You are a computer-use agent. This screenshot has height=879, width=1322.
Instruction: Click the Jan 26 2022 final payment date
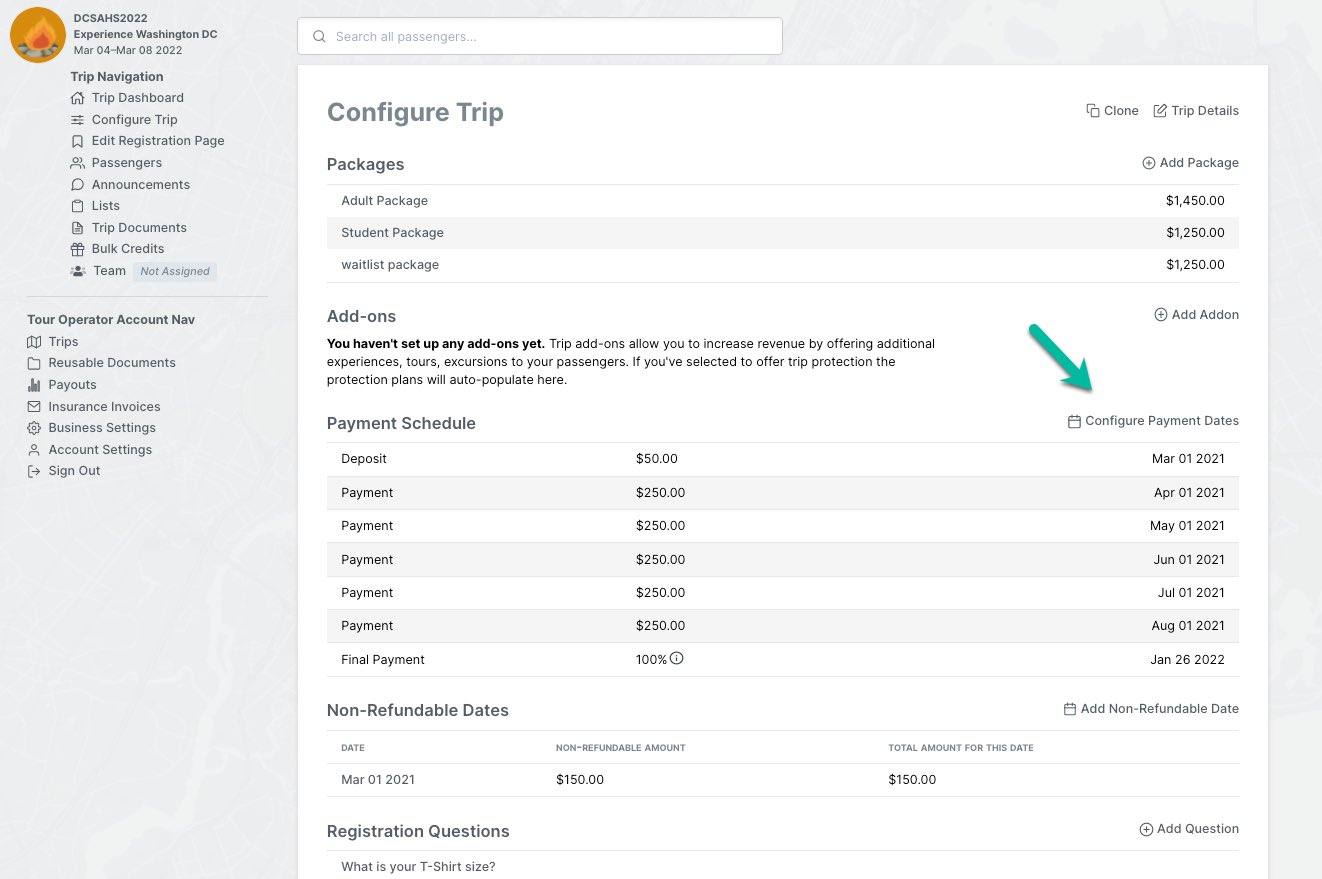click(x=1188, y=660)
